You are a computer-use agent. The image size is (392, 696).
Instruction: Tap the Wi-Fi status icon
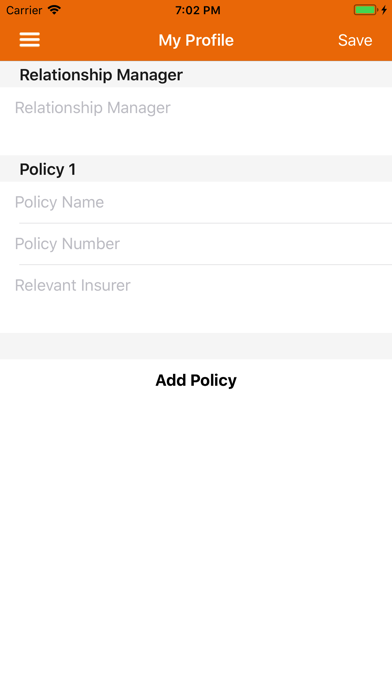[54, 10]
